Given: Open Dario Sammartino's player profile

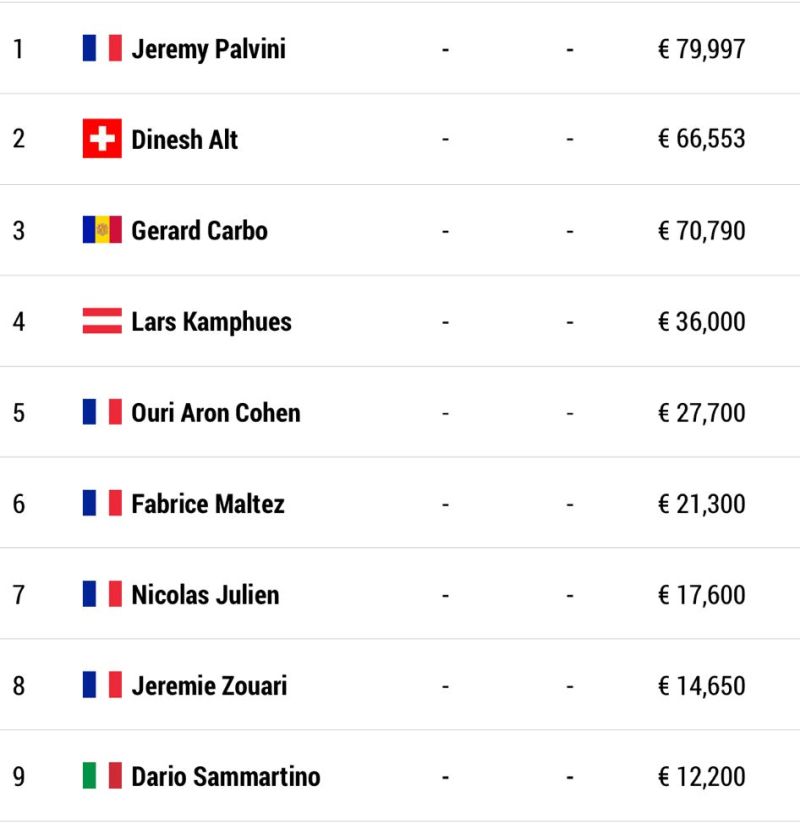Looking at the screenshot, I should click(226, 777).
